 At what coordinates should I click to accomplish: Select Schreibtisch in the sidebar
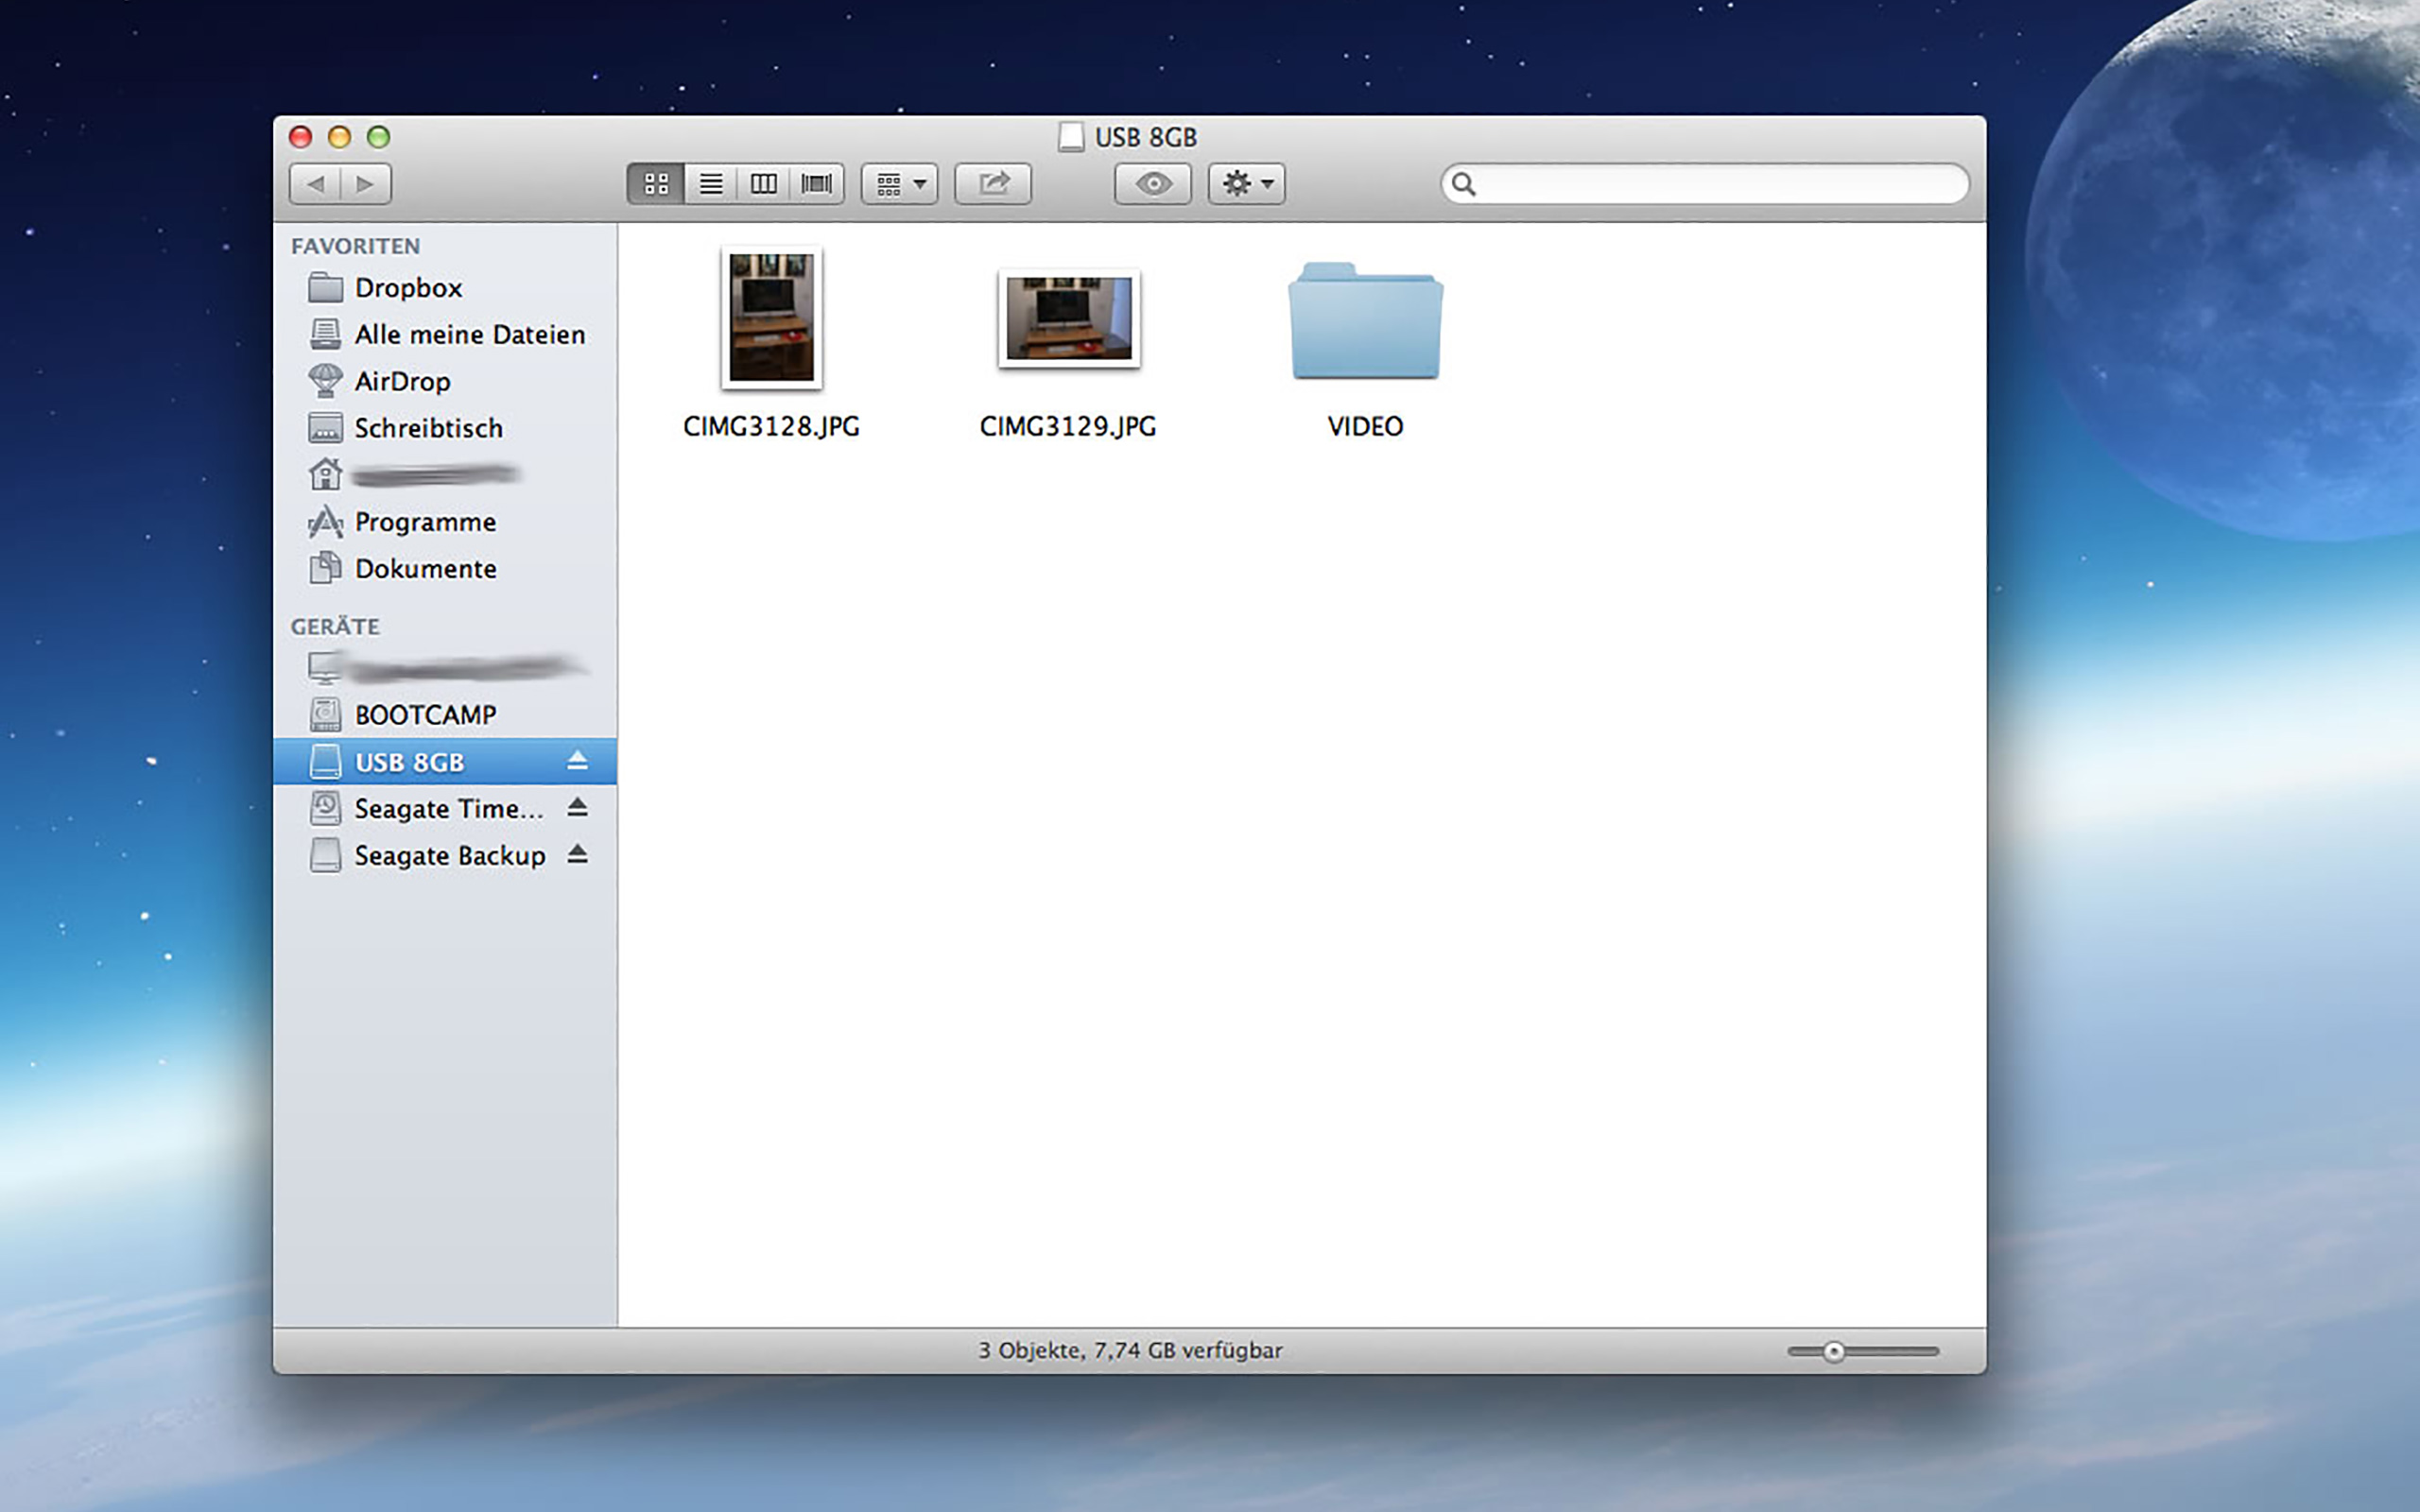446,428
